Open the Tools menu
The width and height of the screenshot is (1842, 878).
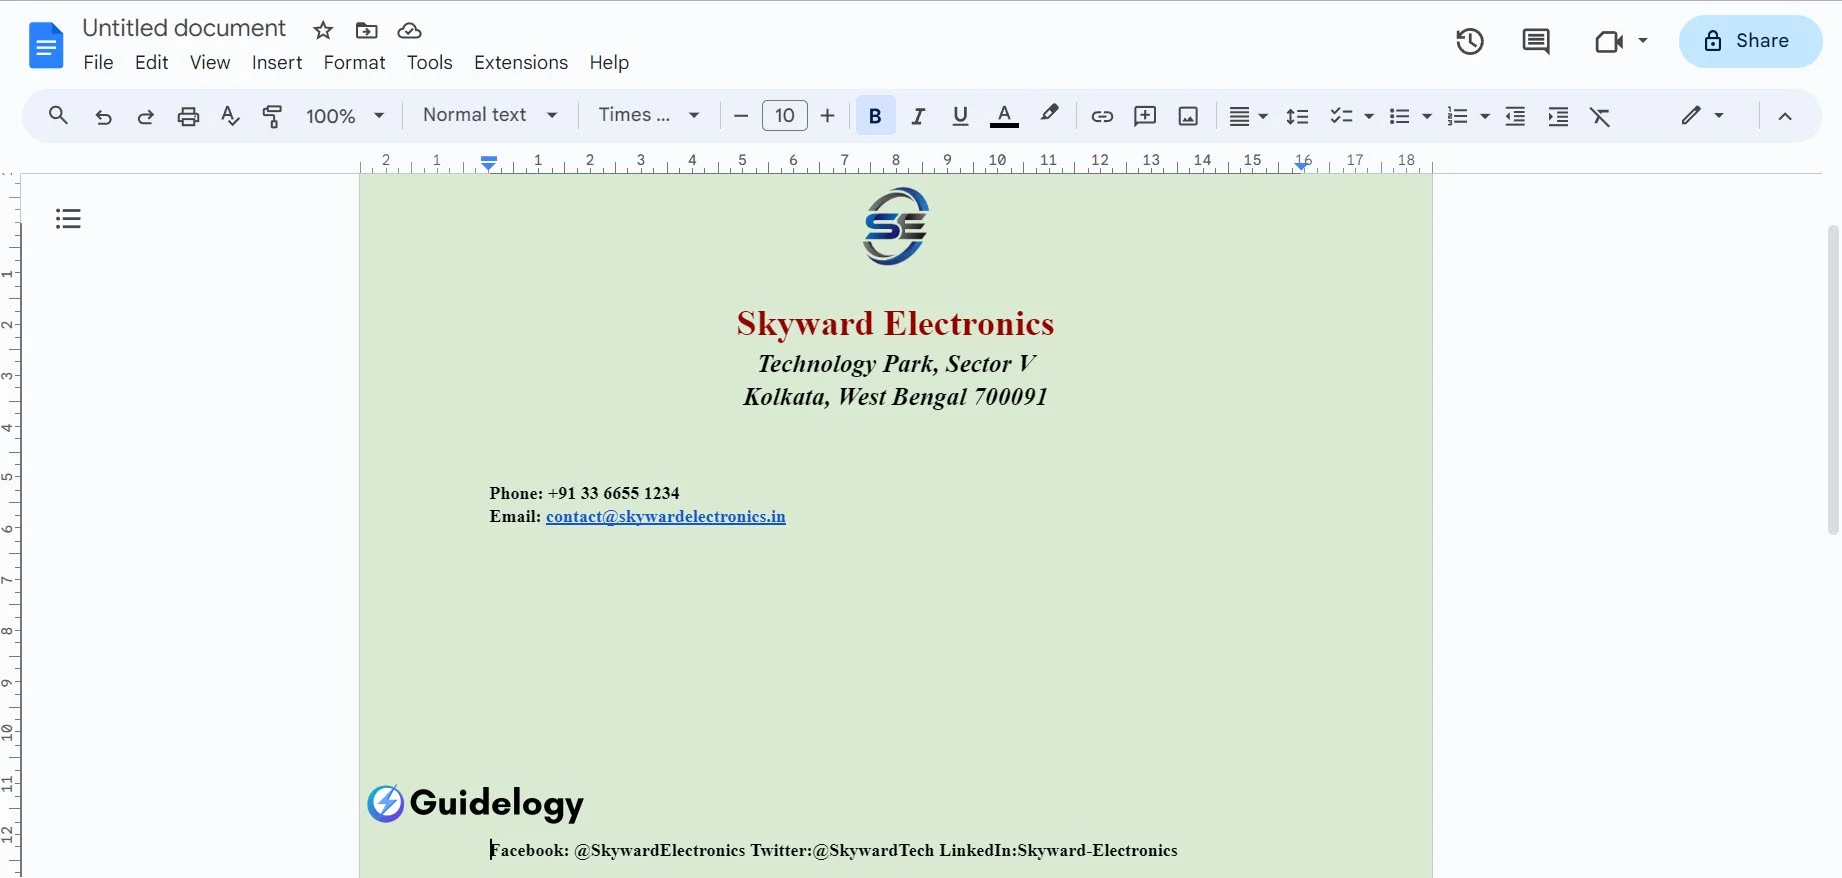[x=429, y=62]
